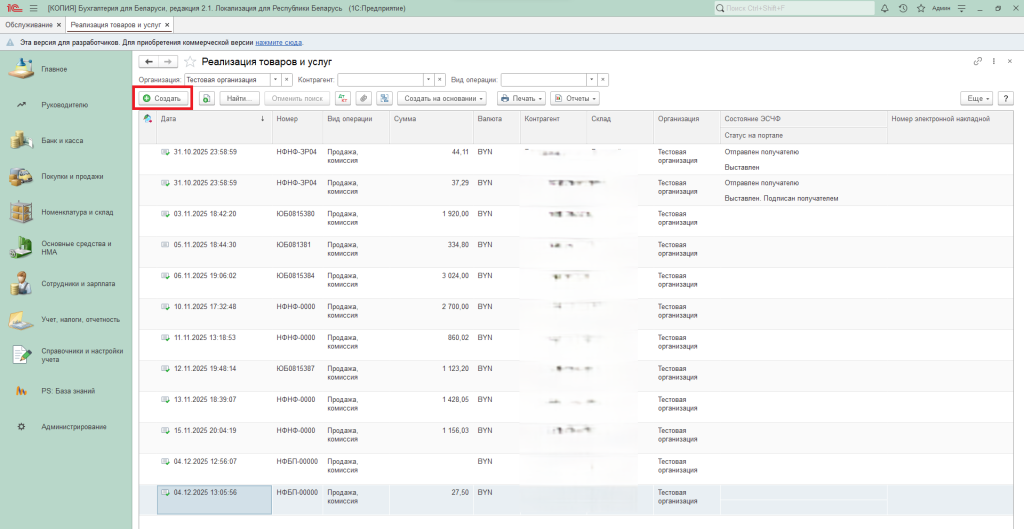Click the нажмите сюда link
The height and width of the screenshot is (529, 1024).
[x=279, y=43]
